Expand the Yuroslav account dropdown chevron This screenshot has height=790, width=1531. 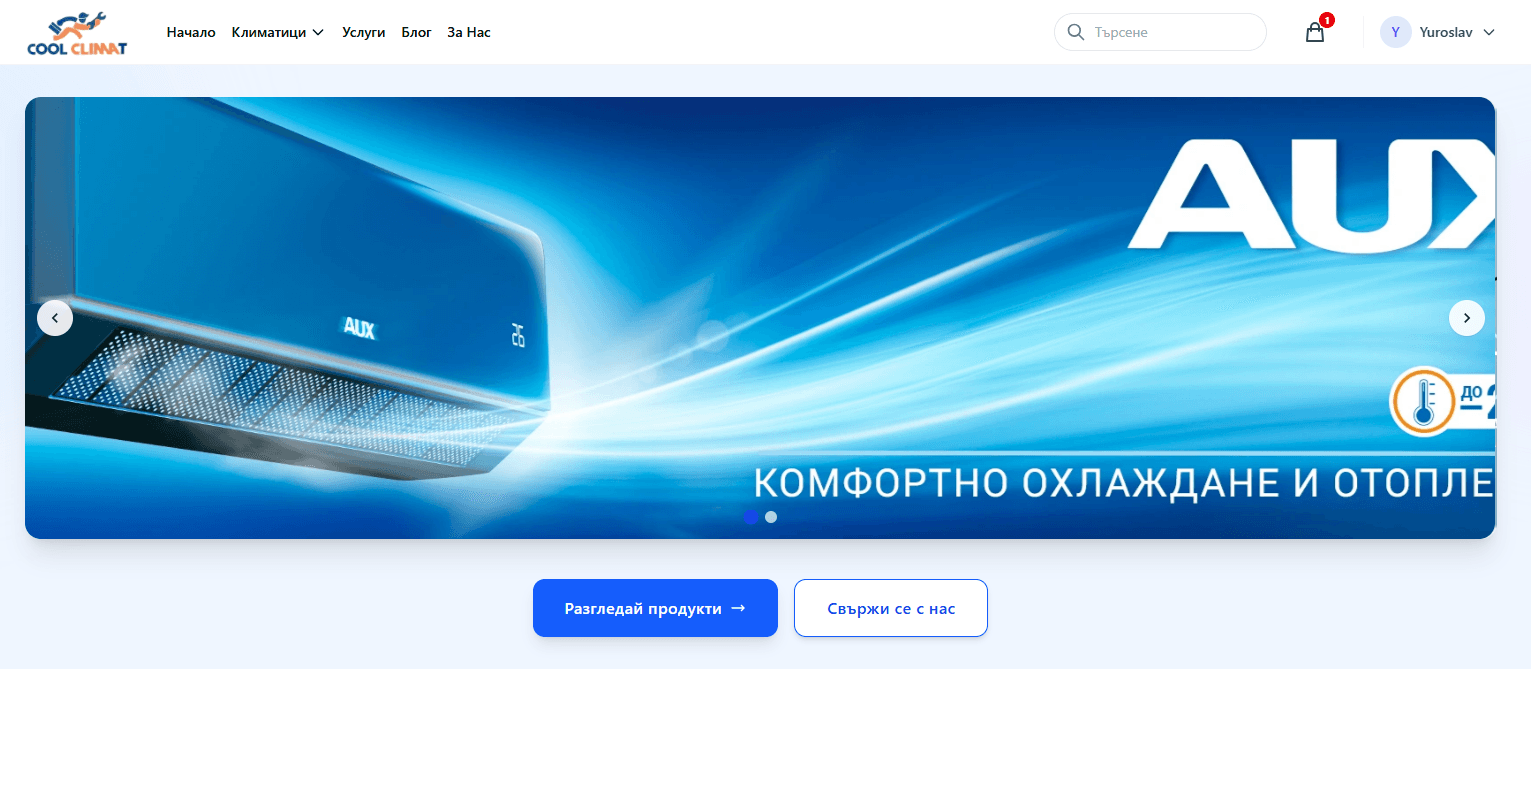click(x=1489, y=32)
